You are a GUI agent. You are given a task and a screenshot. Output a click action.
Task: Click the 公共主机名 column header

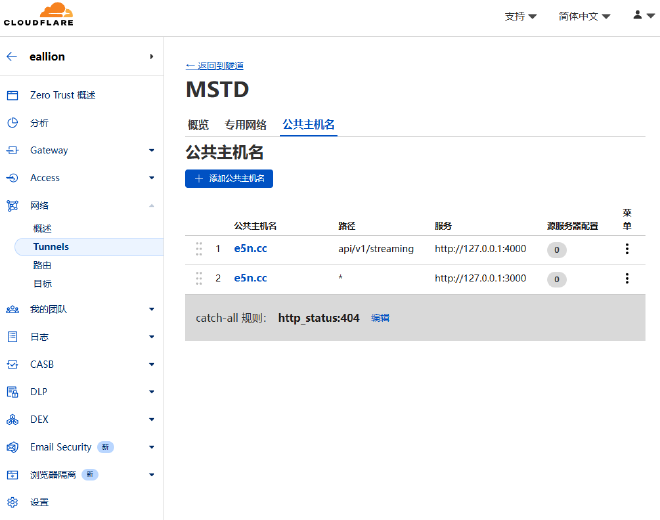click(255, 226)
